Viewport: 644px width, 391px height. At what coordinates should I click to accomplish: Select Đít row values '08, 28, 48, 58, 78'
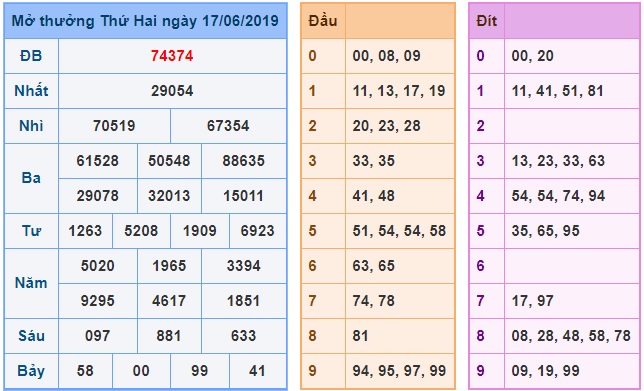(x=571, y=336)
